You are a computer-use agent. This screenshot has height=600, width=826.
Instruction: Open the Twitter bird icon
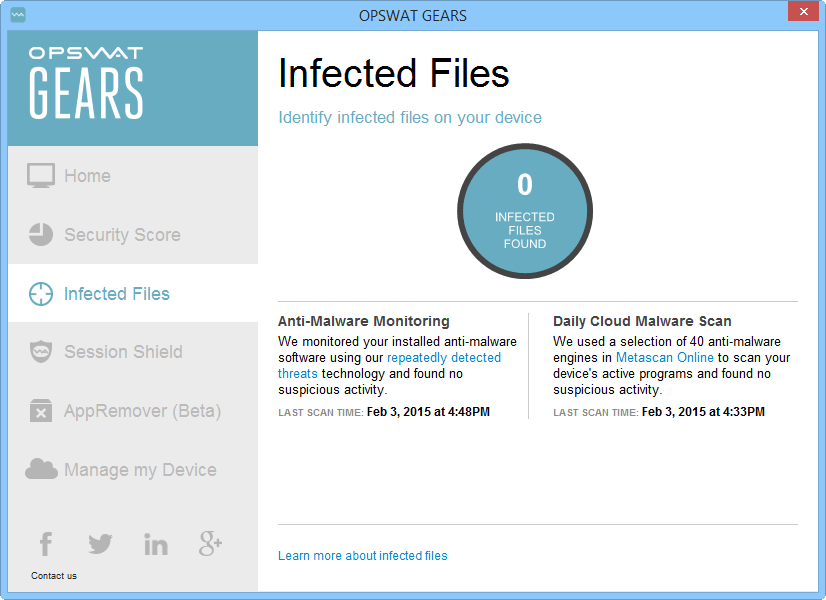point(100,544)
